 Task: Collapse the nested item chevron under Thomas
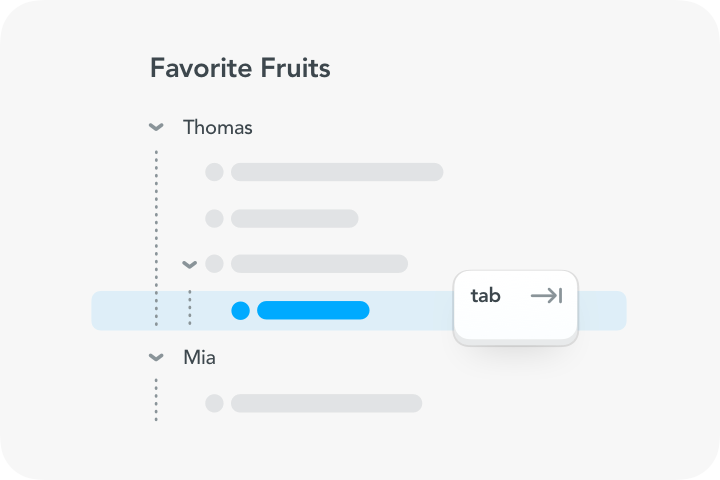point(190,265)
